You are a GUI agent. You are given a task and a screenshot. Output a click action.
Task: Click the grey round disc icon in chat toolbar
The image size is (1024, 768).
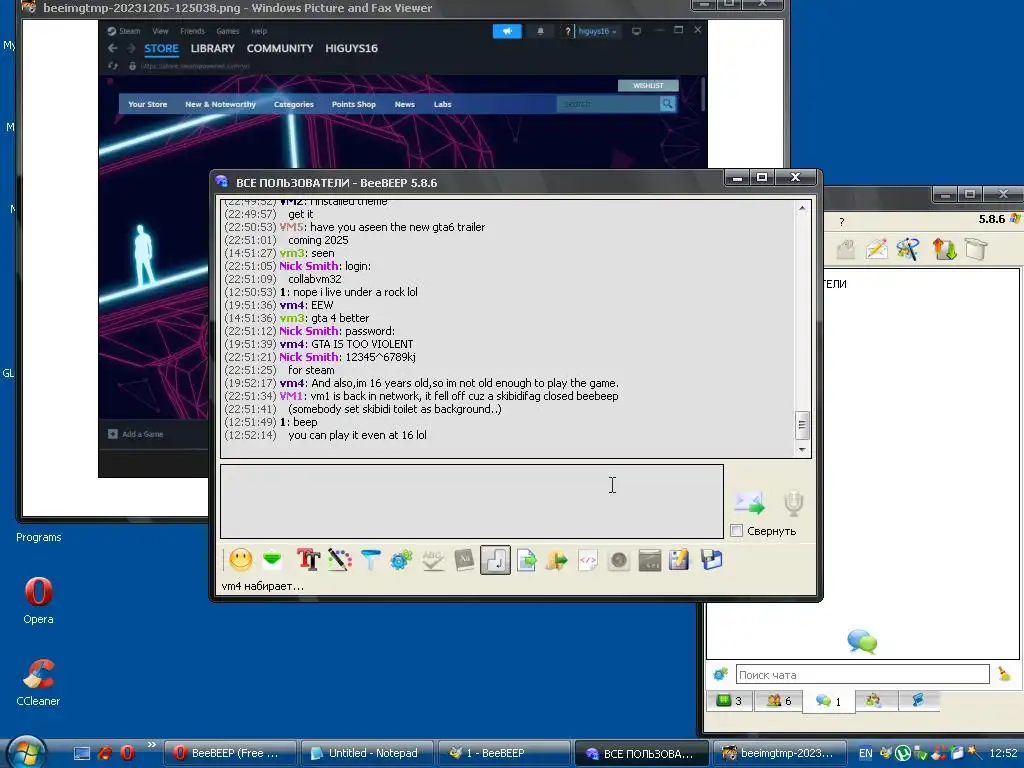click(x=618, y=560)
